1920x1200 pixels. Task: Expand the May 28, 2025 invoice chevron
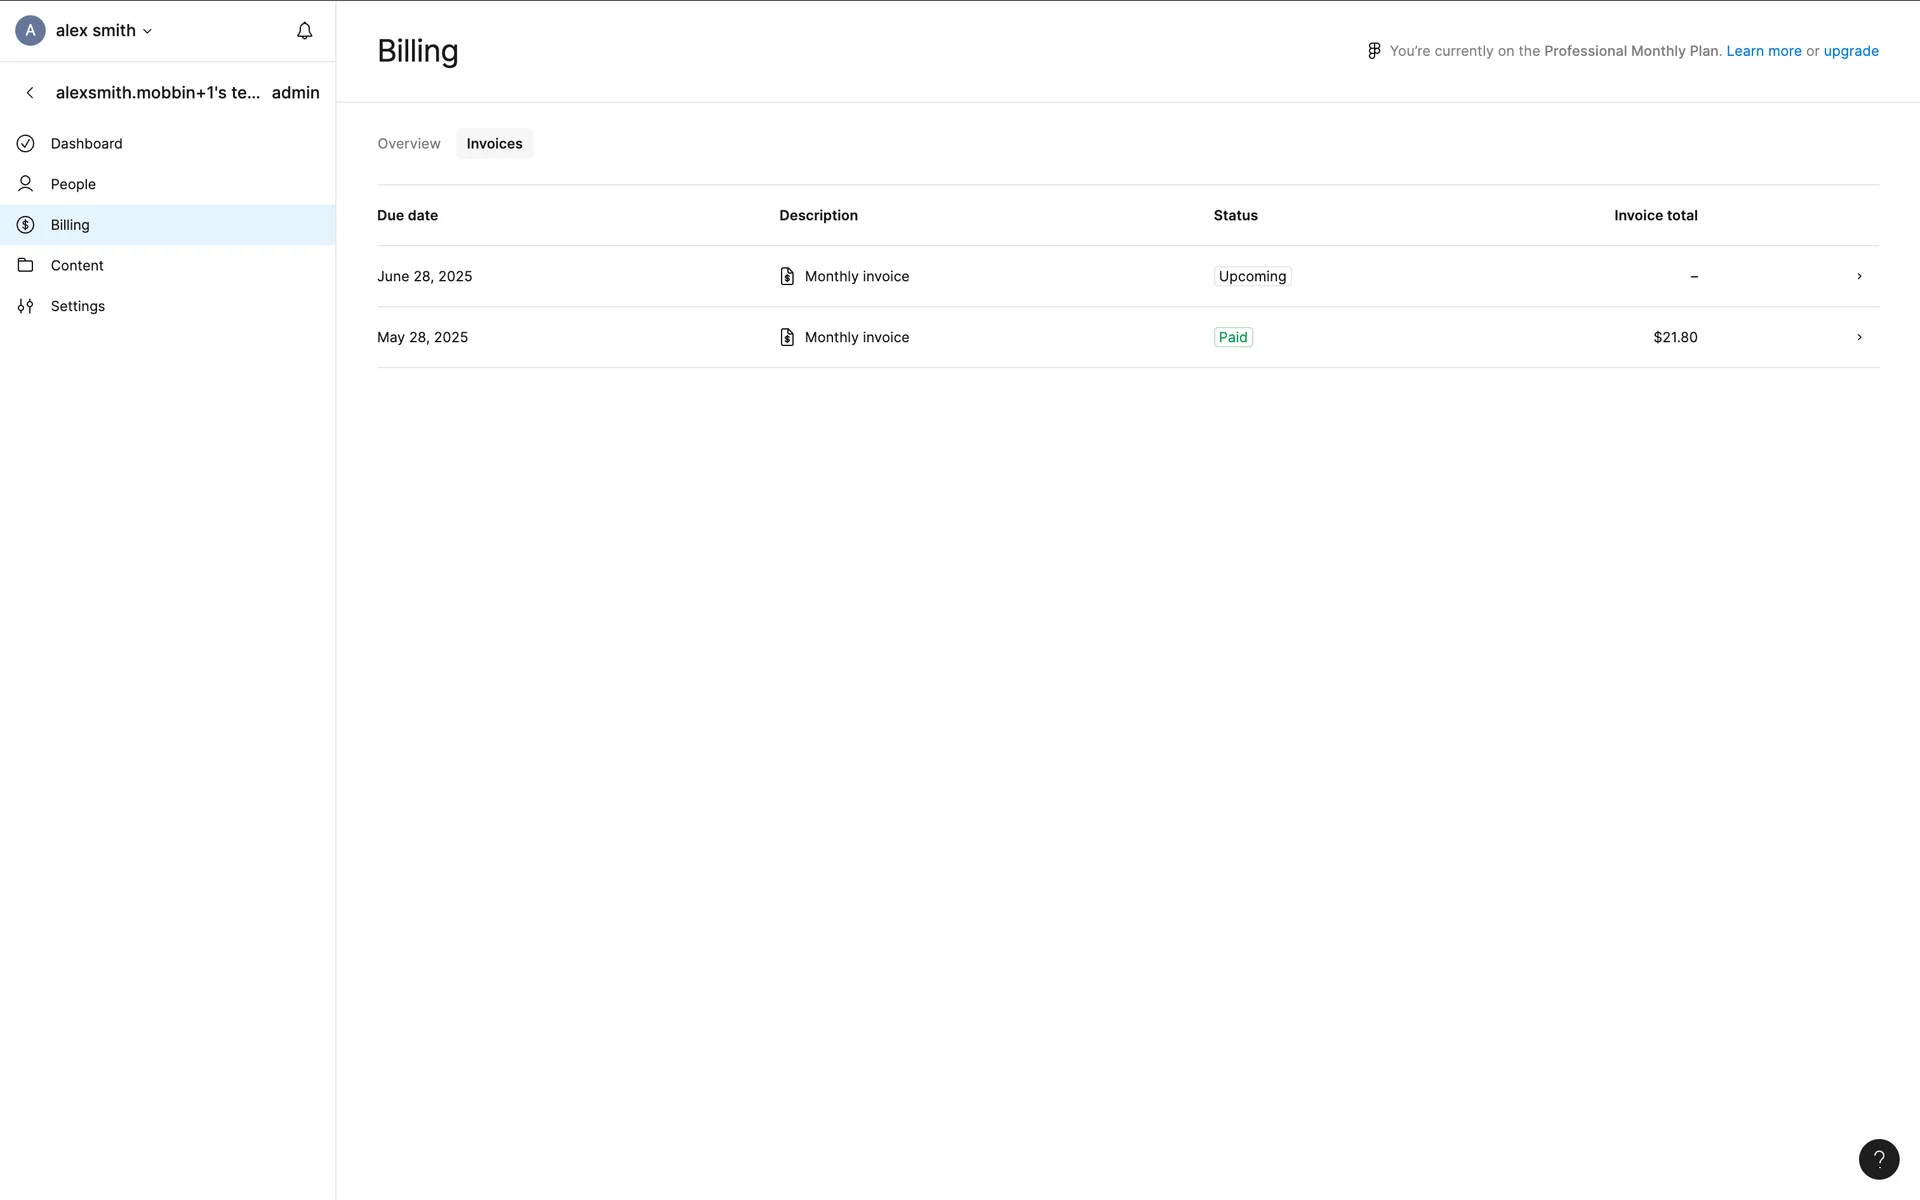coord(1859,337)
